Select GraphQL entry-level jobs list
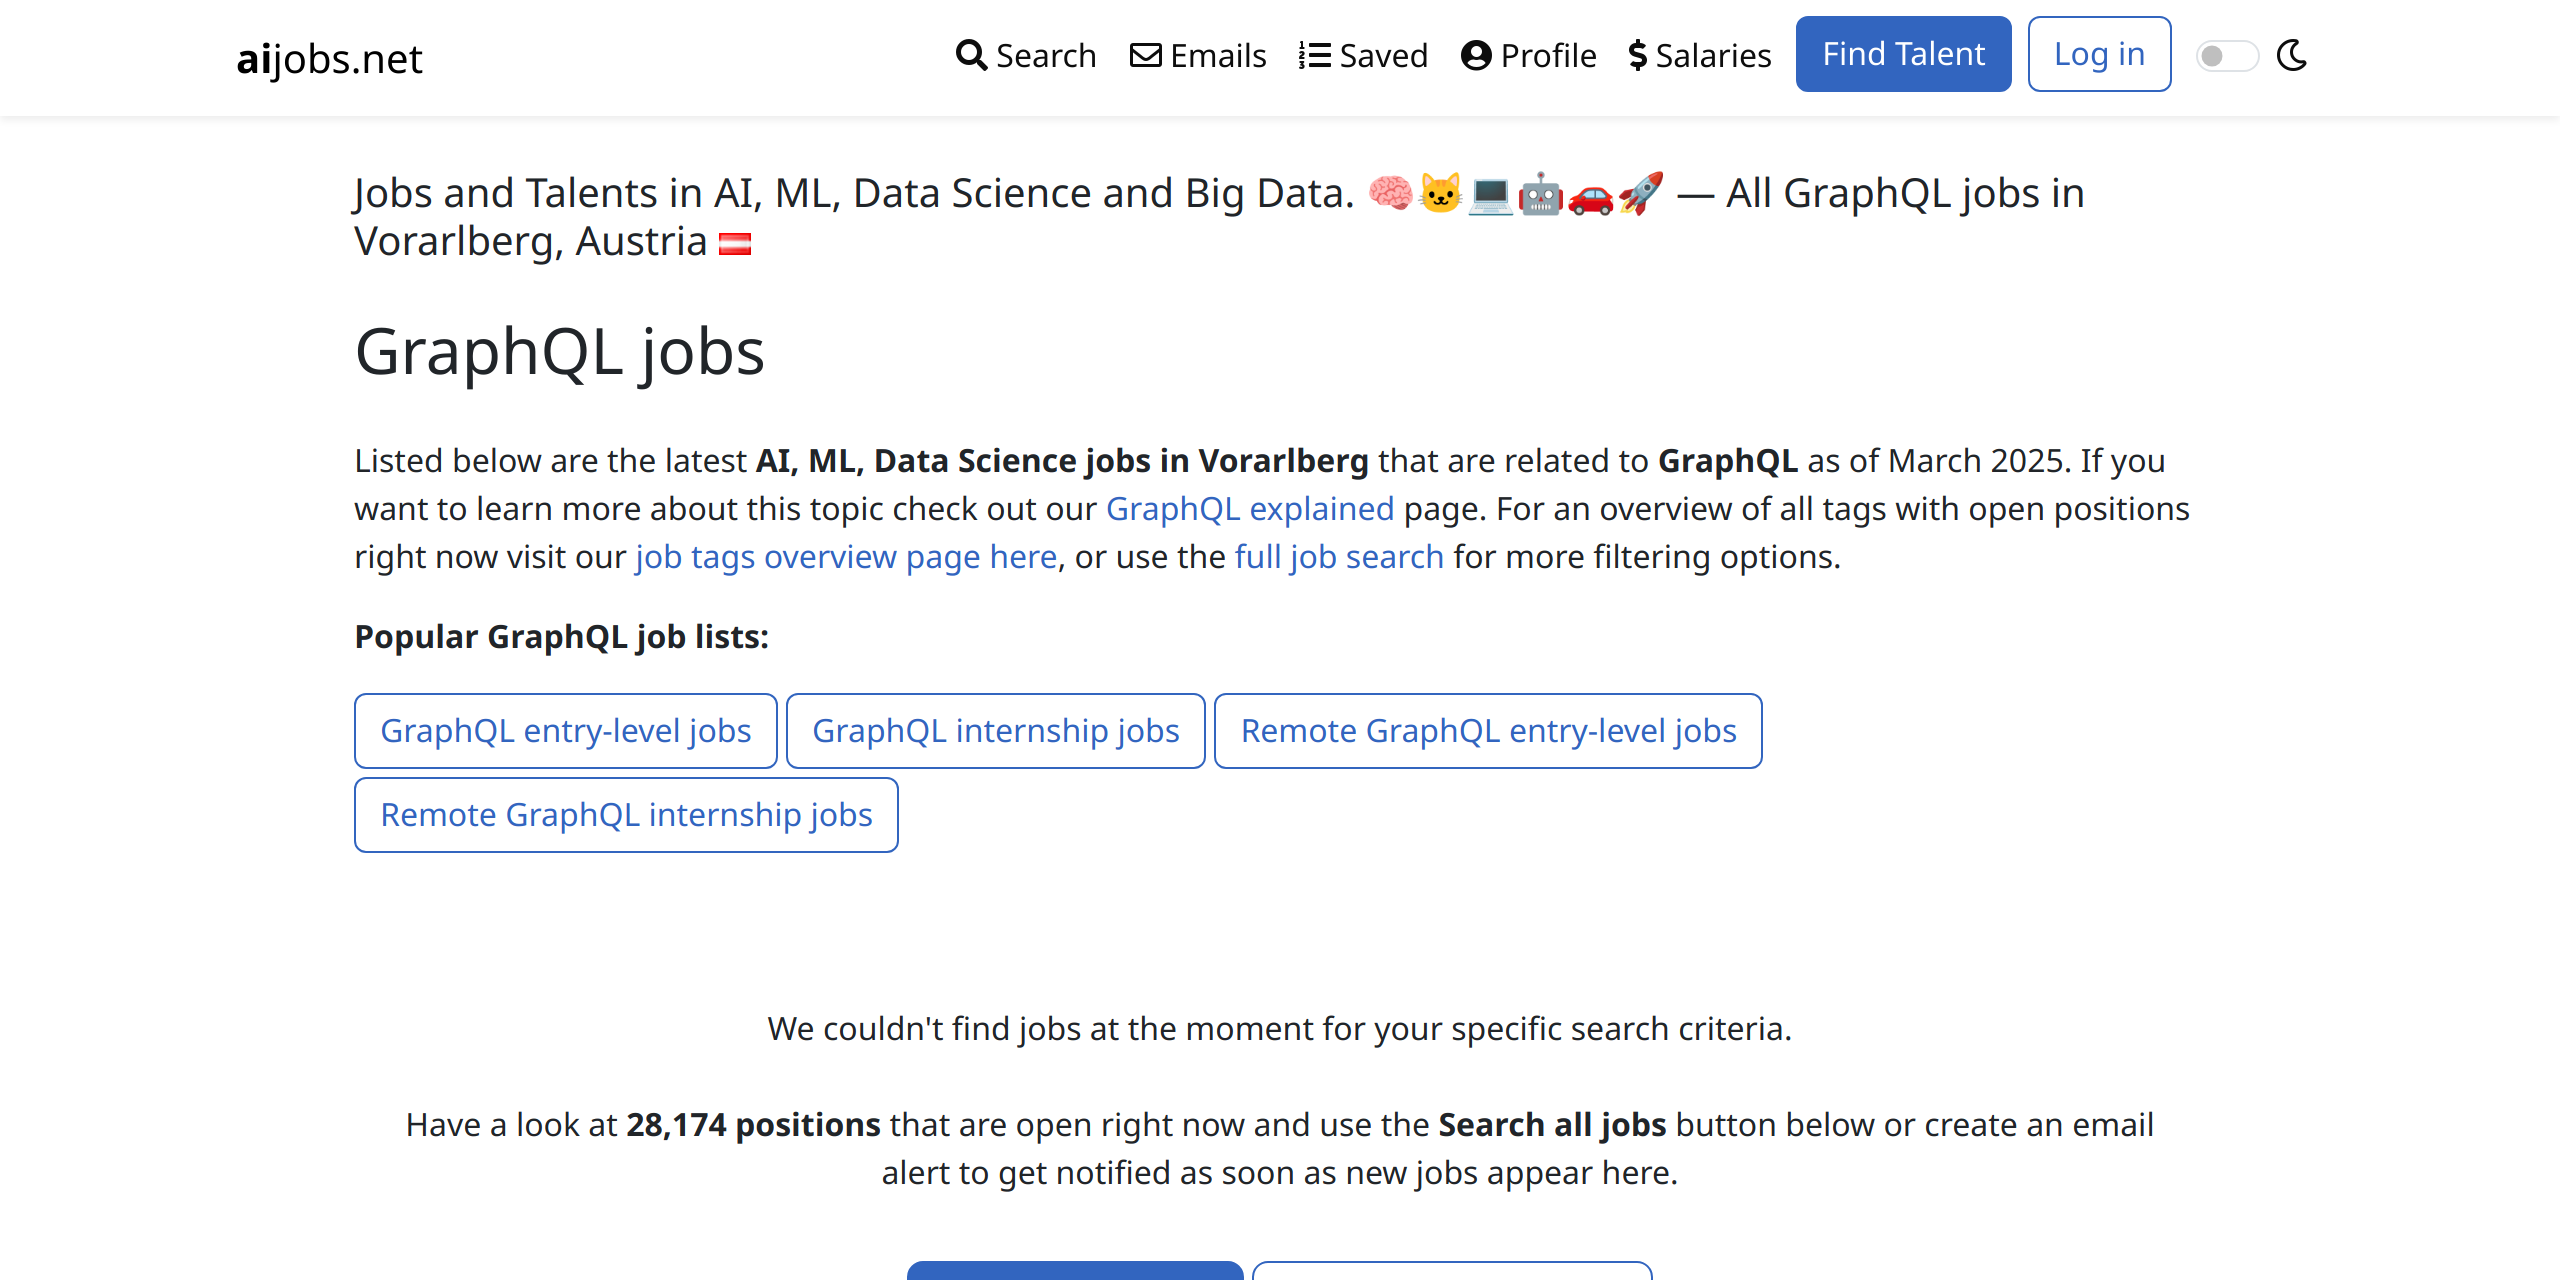2560x1280 pixels. (566, 731)
